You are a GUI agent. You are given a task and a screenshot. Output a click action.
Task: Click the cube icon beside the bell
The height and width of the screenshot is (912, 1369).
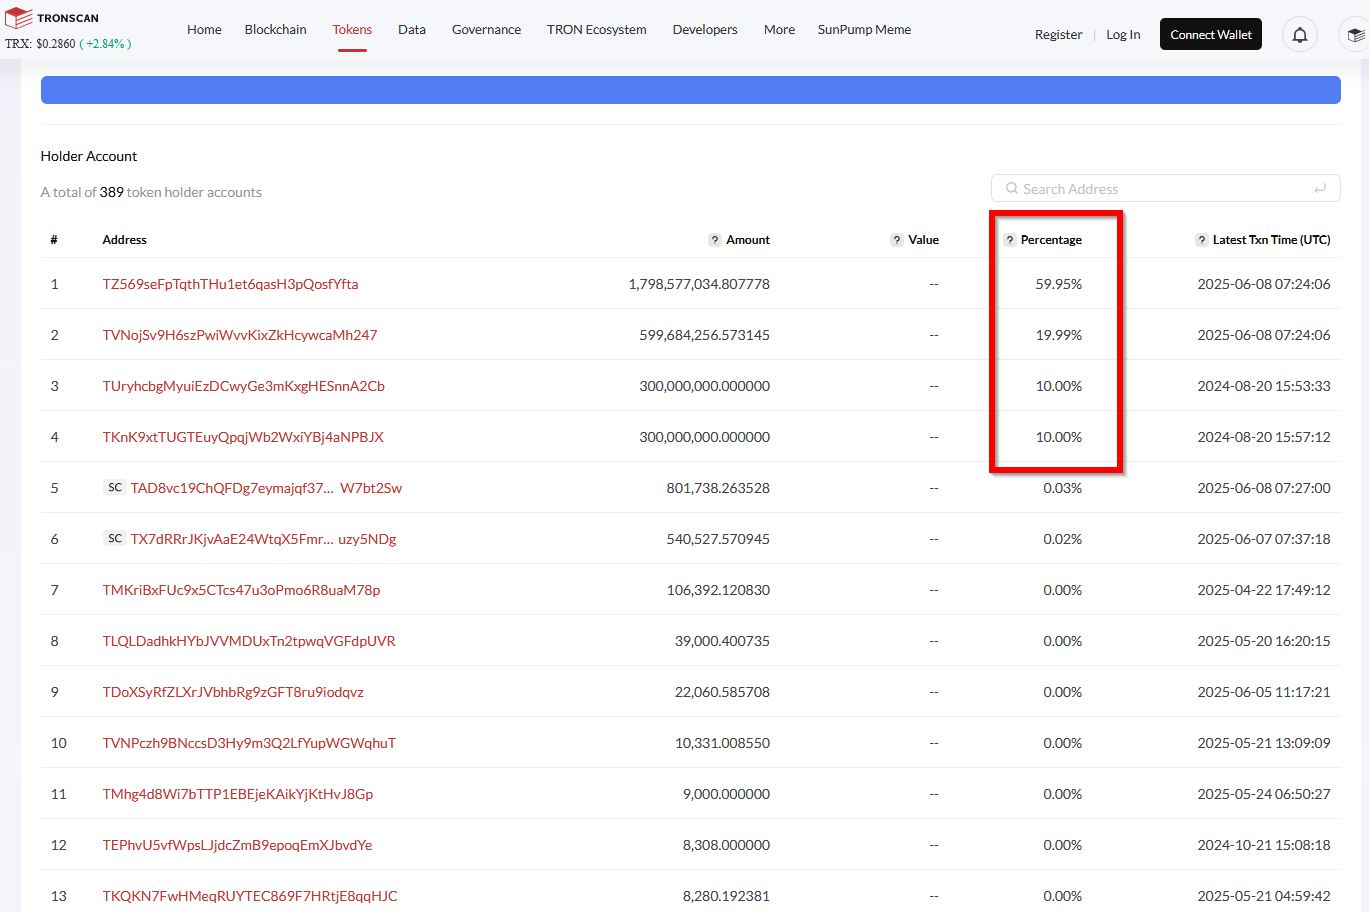point(1355,35)
